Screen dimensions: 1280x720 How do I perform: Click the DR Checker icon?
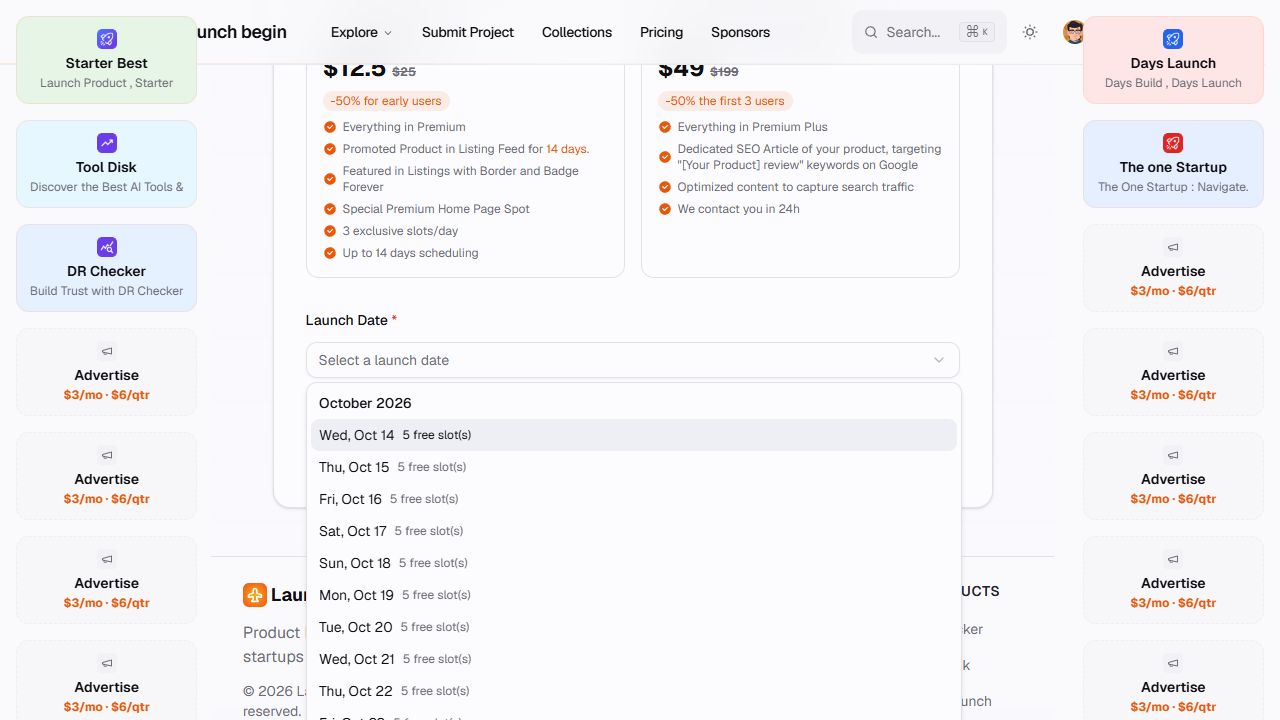pos(107,247)
